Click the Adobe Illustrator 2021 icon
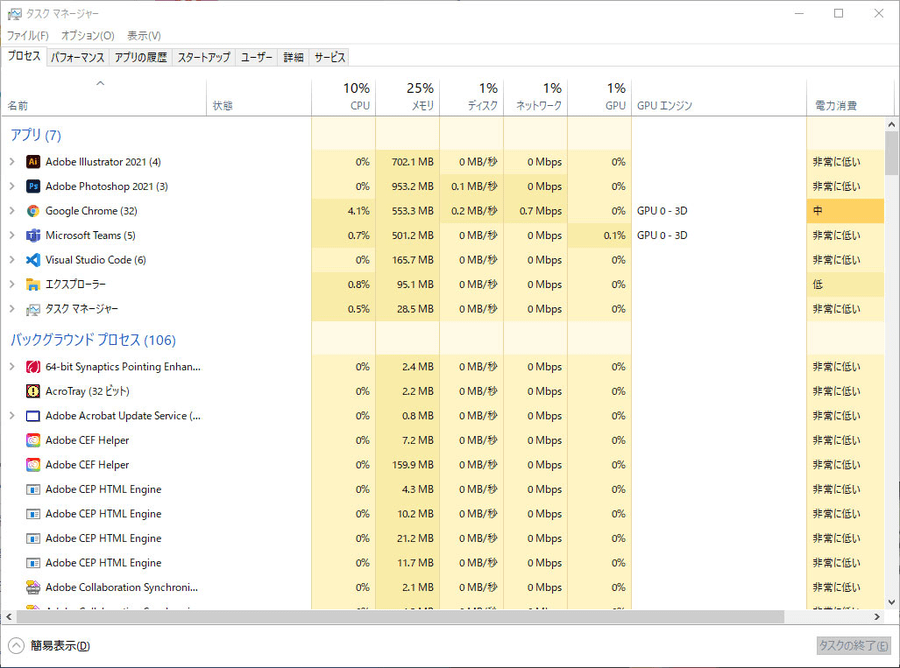900x668 pixels. point(33,162)
